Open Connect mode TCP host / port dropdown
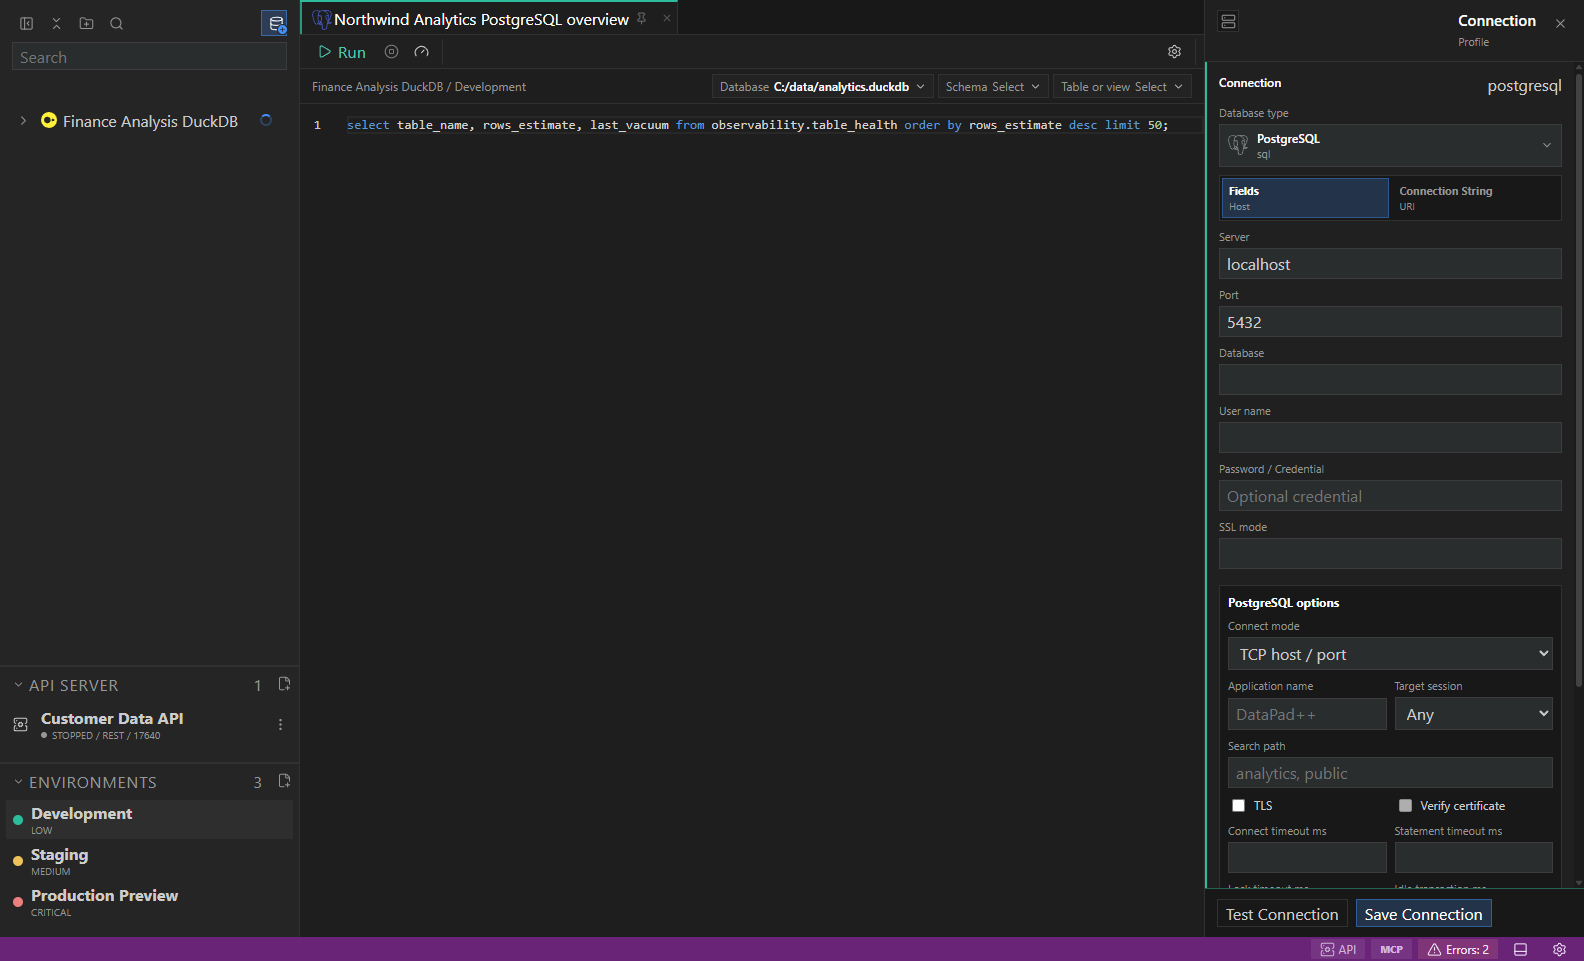This screenshot has height=961, width=1584. coord(1390,654)
